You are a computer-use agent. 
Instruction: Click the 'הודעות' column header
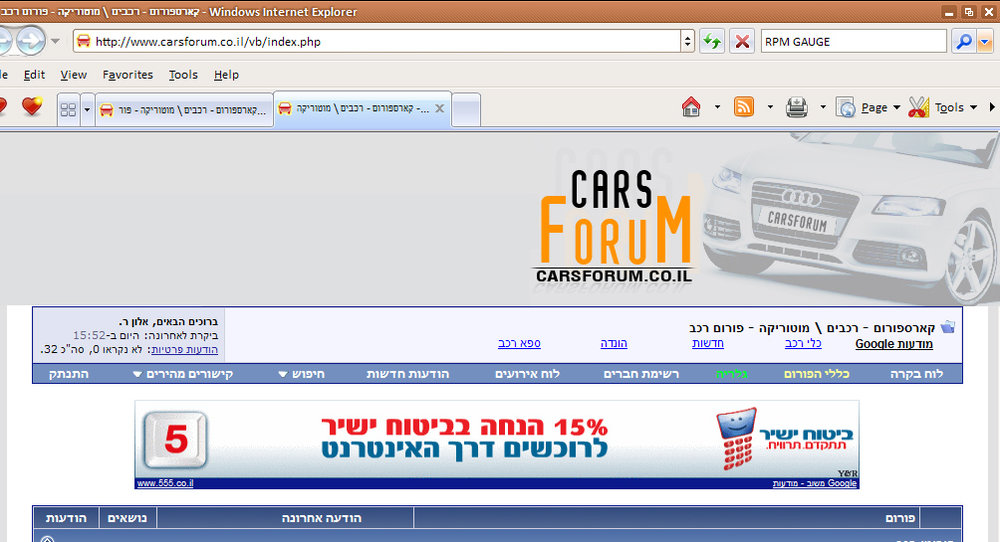point(66,518)
